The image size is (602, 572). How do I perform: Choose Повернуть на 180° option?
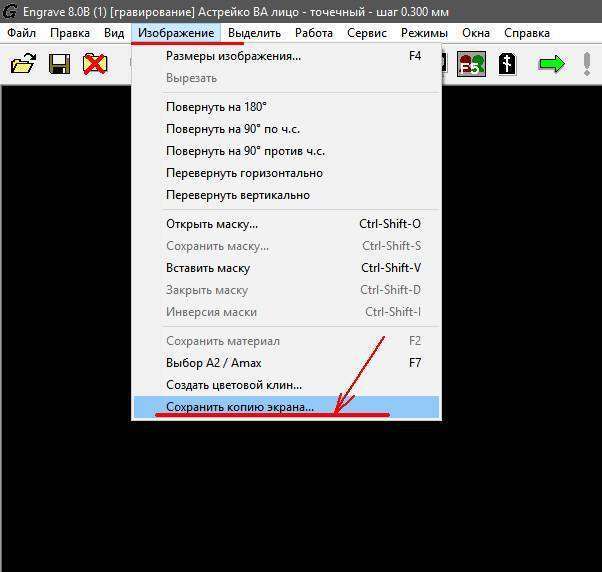click(216, 107)
